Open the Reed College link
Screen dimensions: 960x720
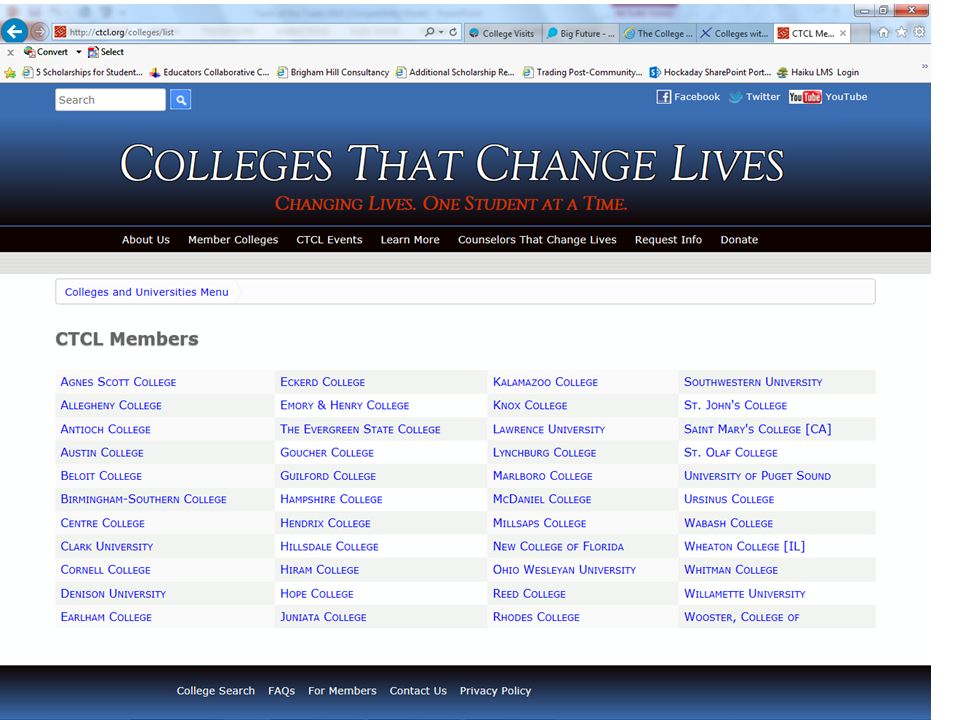tap(530, 594)
